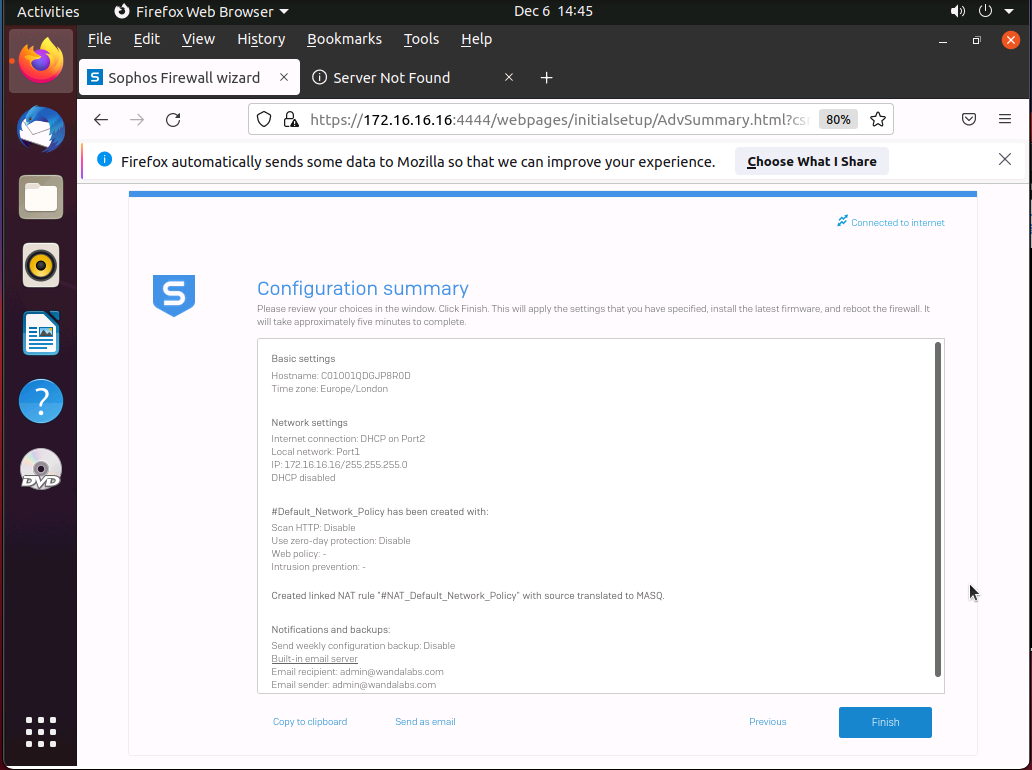Click the connection security padlock icon

[x=291, y=120]
